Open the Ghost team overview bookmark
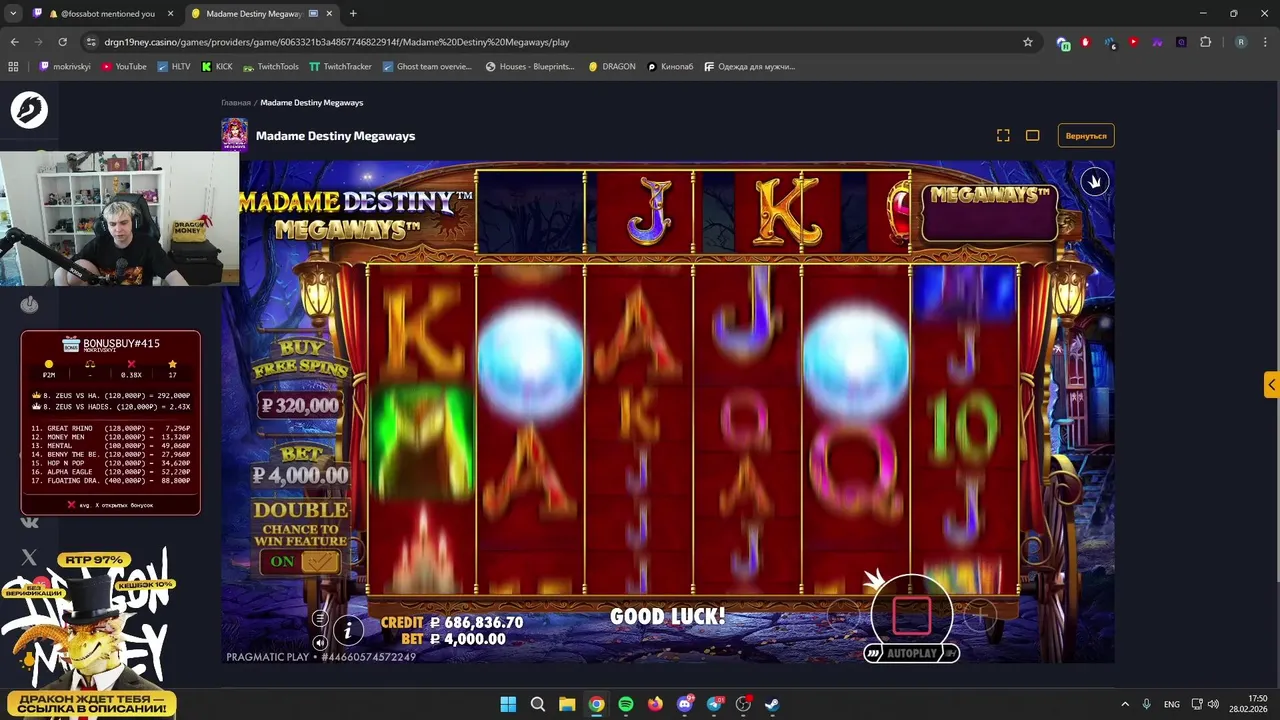Image resolution: width=1280 pixels, height=720 pixels. [x=427, y=66]
